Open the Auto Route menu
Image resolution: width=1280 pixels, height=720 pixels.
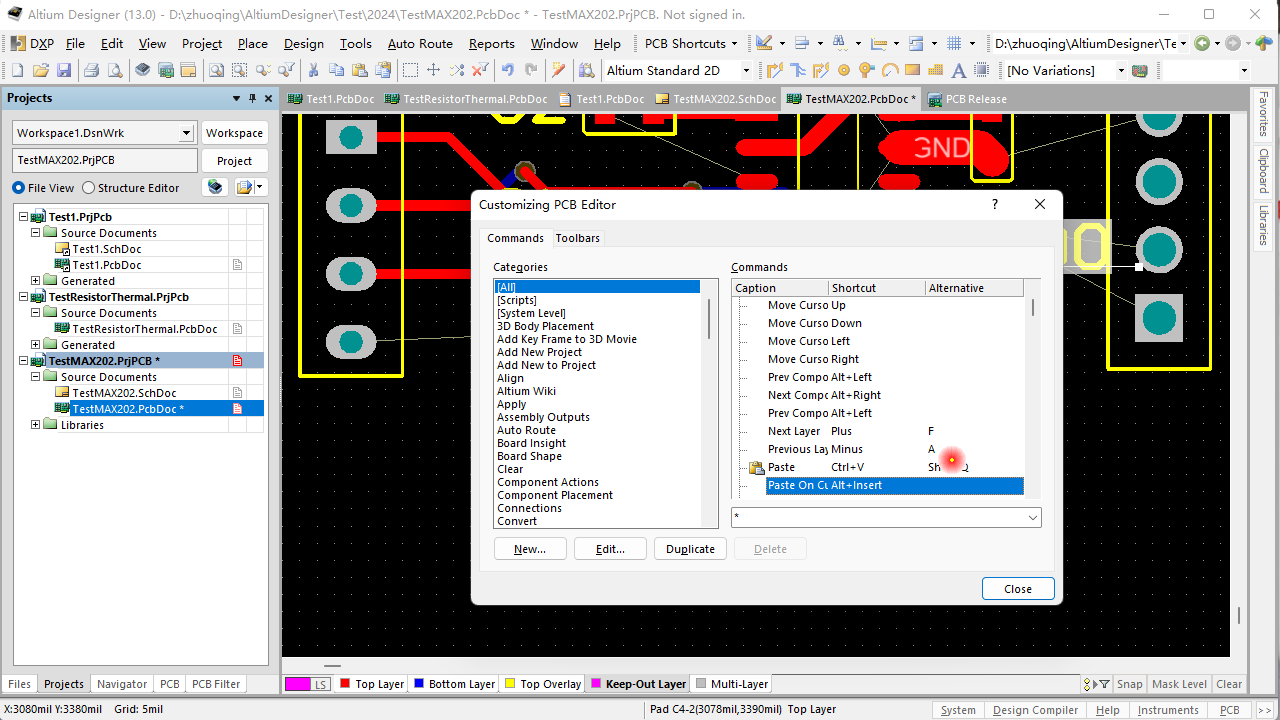click(420, 43)
